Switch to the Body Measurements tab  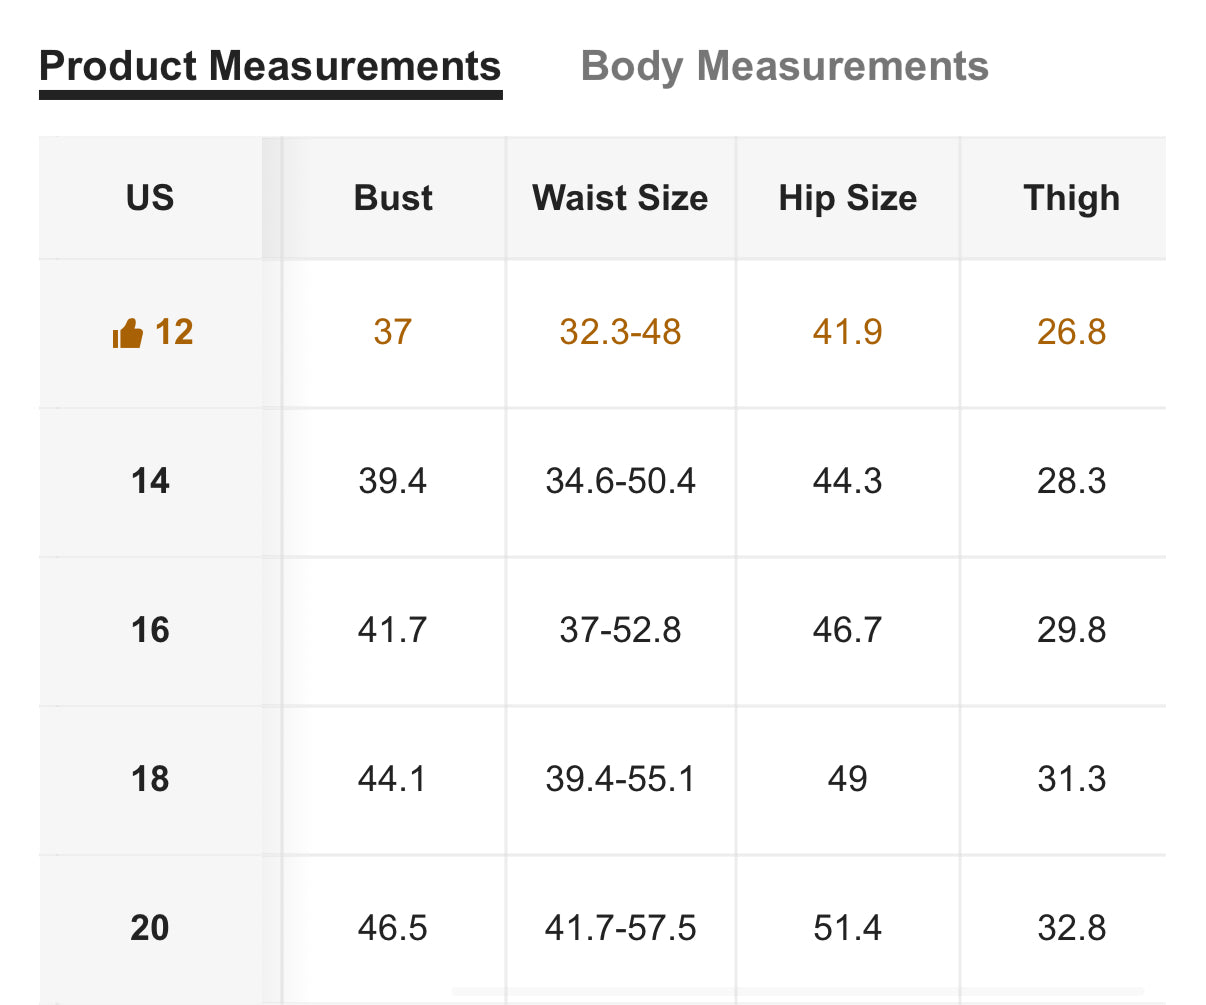[x=785, y=66]
